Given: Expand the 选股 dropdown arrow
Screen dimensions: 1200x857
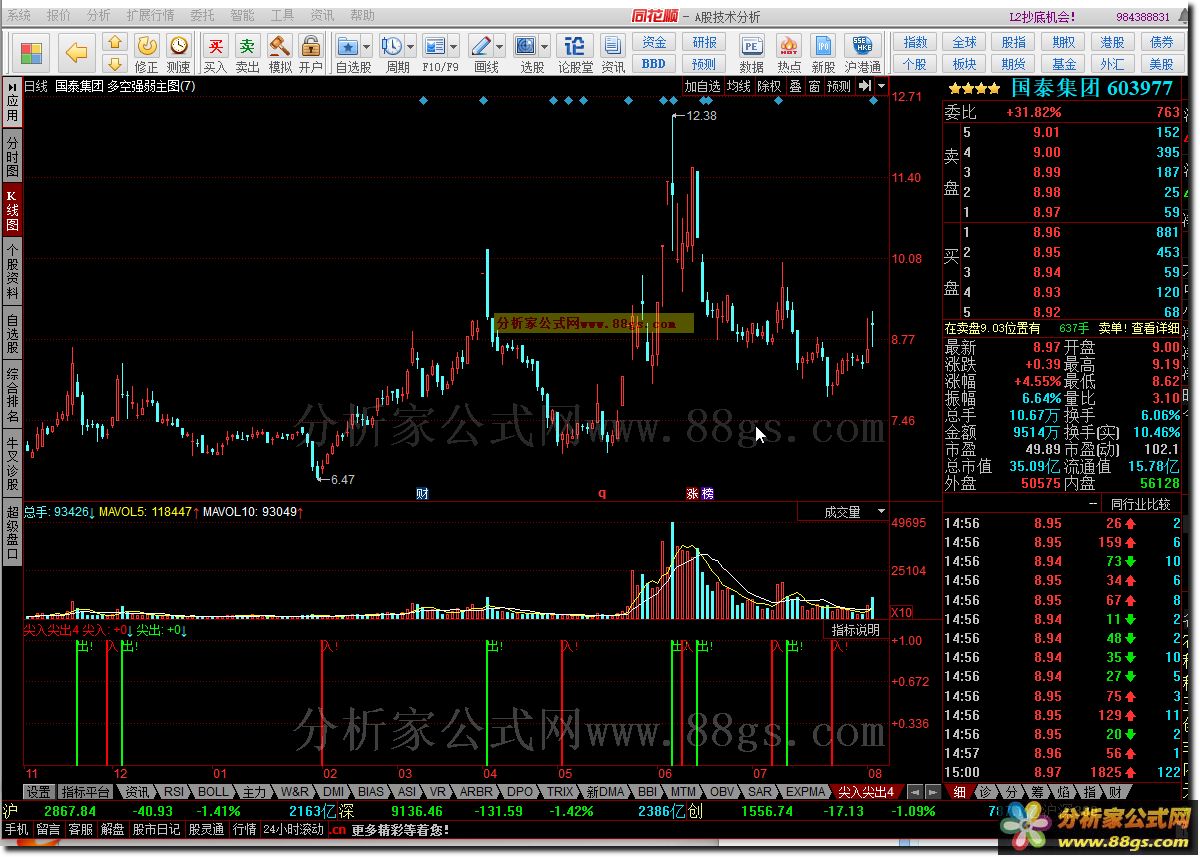Looking at the screenshot, I should [544, 46].
